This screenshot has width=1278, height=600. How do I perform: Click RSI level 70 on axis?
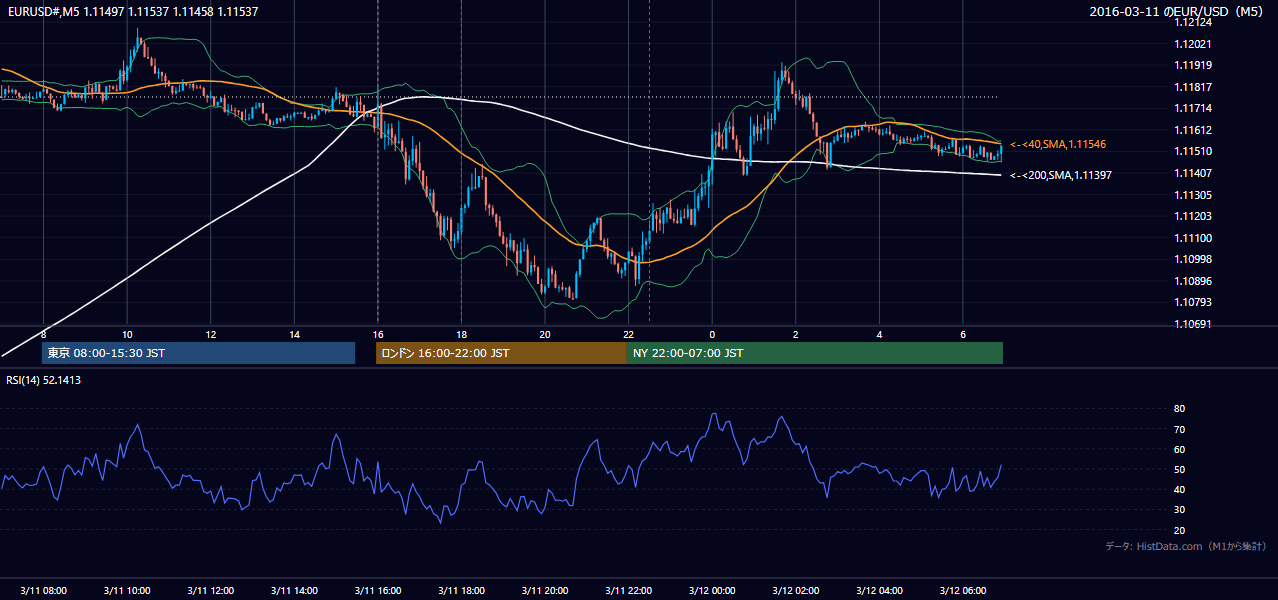click(x=1179, y=429)
